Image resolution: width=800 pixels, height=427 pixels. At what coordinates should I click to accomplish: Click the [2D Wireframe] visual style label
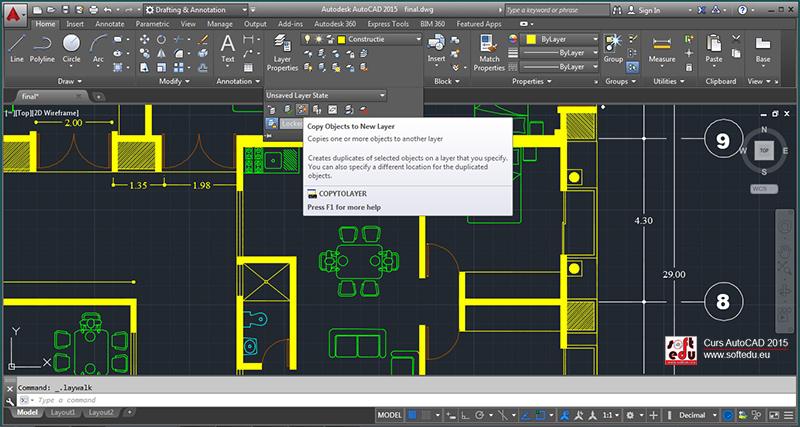pos(56,113)
